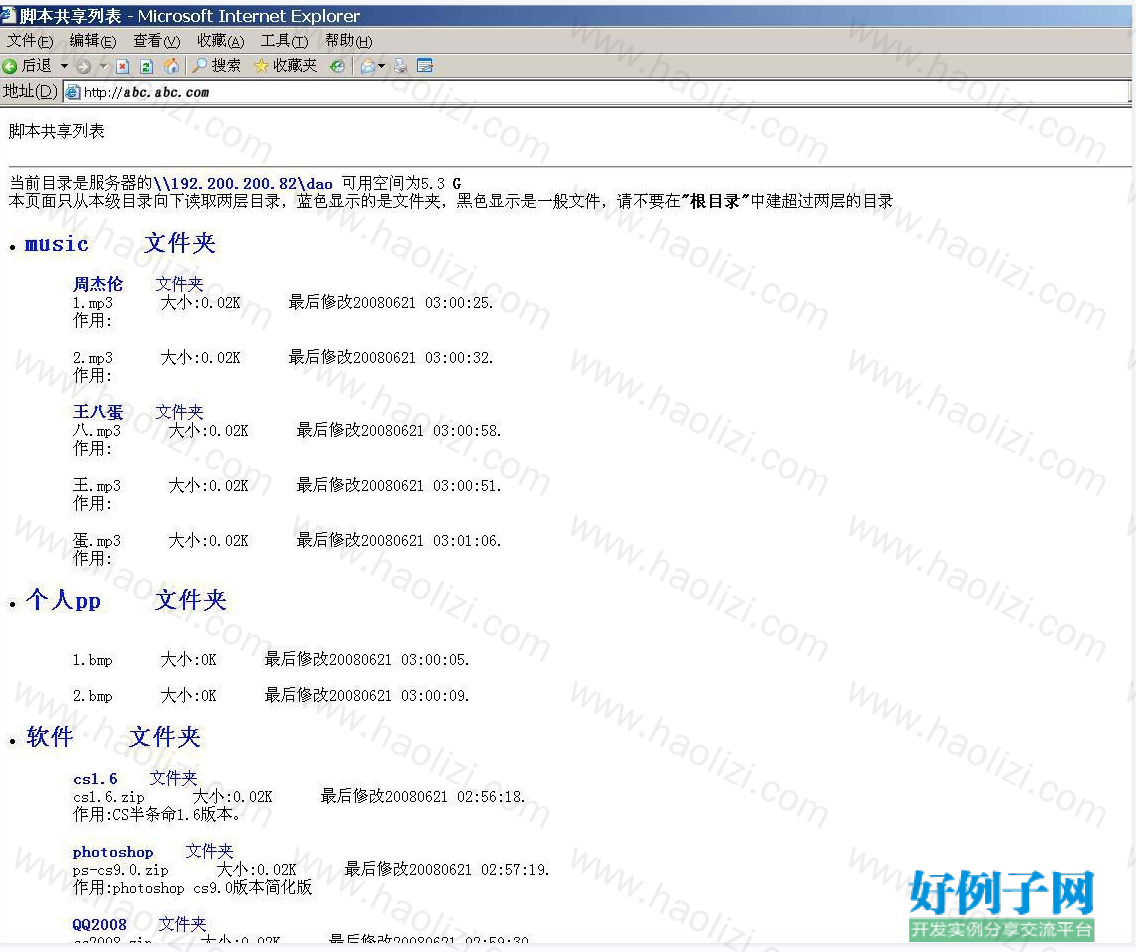Screen dimensions: 1136x952
Task: Open the 编辑(E) menu
Action: coord(93,41)
